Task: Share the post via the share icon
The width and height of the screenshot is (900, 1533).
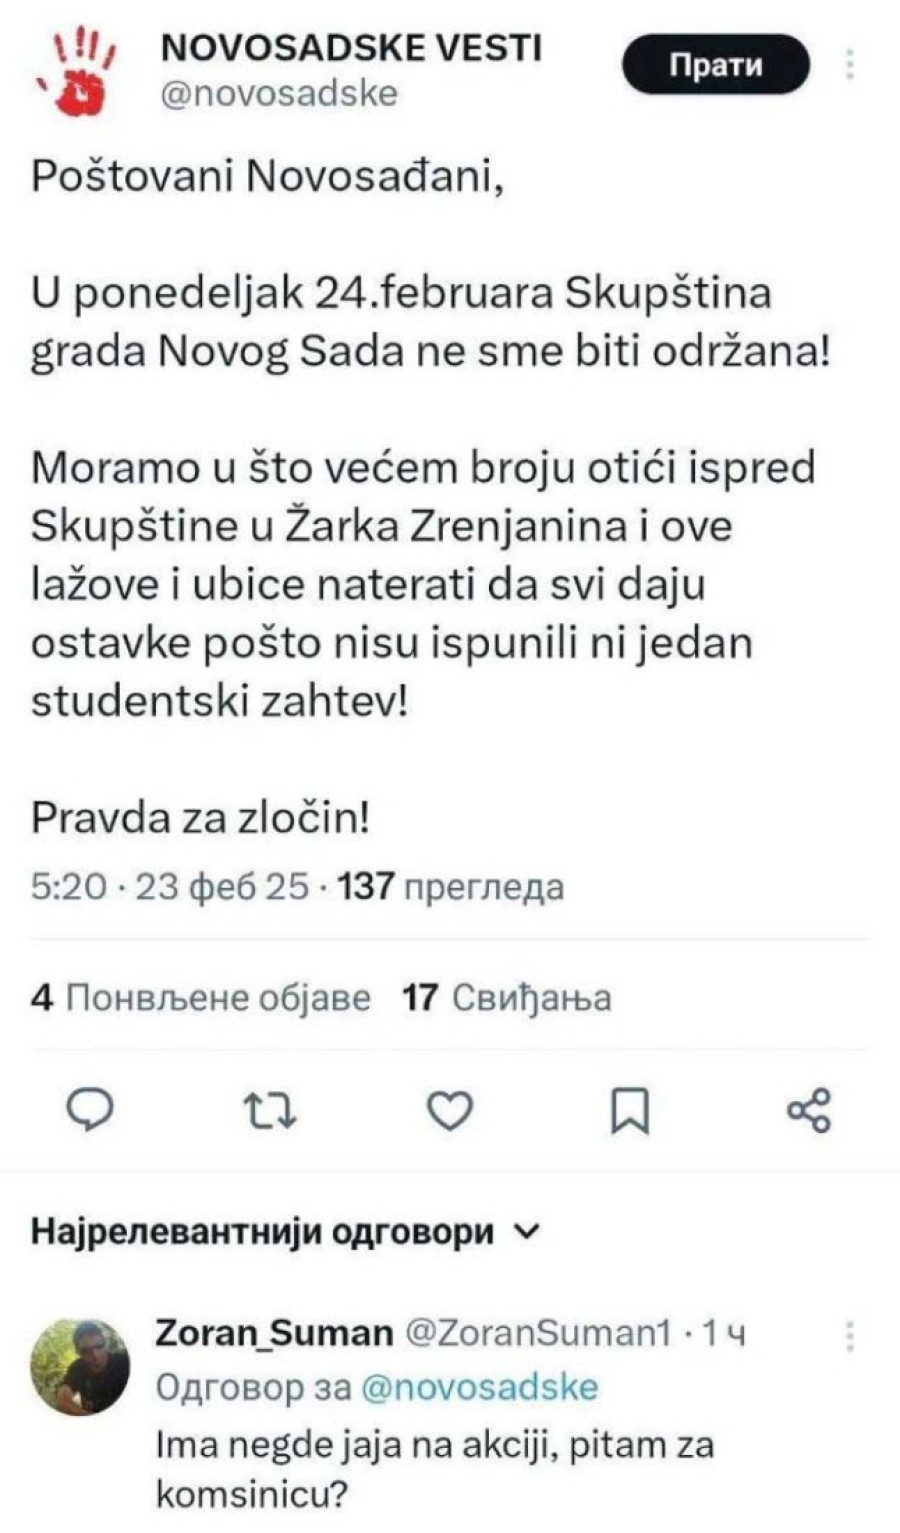Action: (x=811, y=1109)
